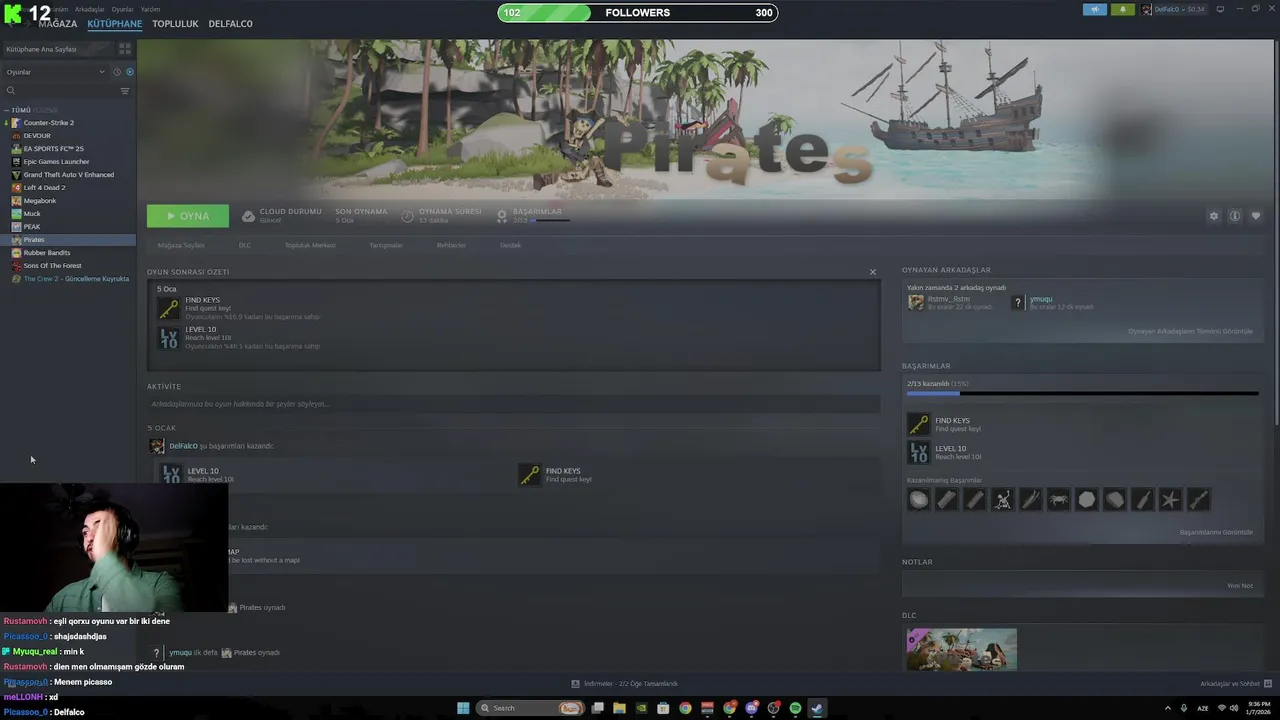Open the DELFALCO profile tab
Image resolution: width=1280 pixels, height=720 pixels.
click(230, 24)
